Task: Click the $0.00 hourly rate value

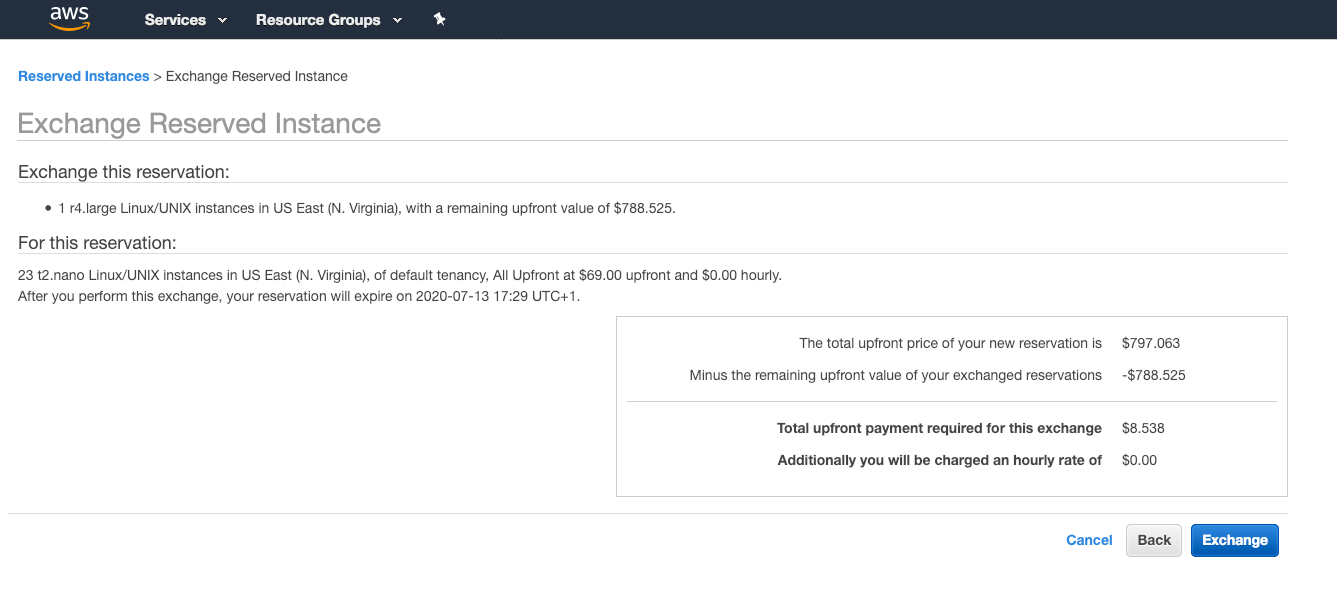Action: pos(1140,460)
